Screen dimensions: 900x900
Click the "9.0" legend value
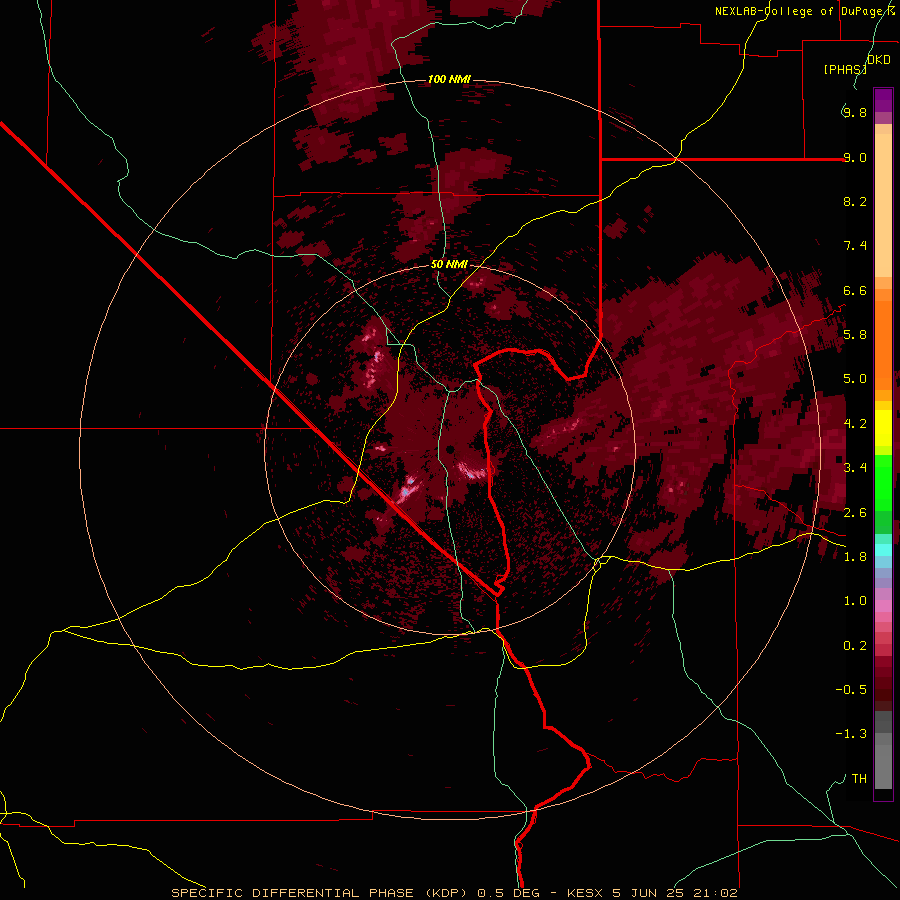point(855,157)
